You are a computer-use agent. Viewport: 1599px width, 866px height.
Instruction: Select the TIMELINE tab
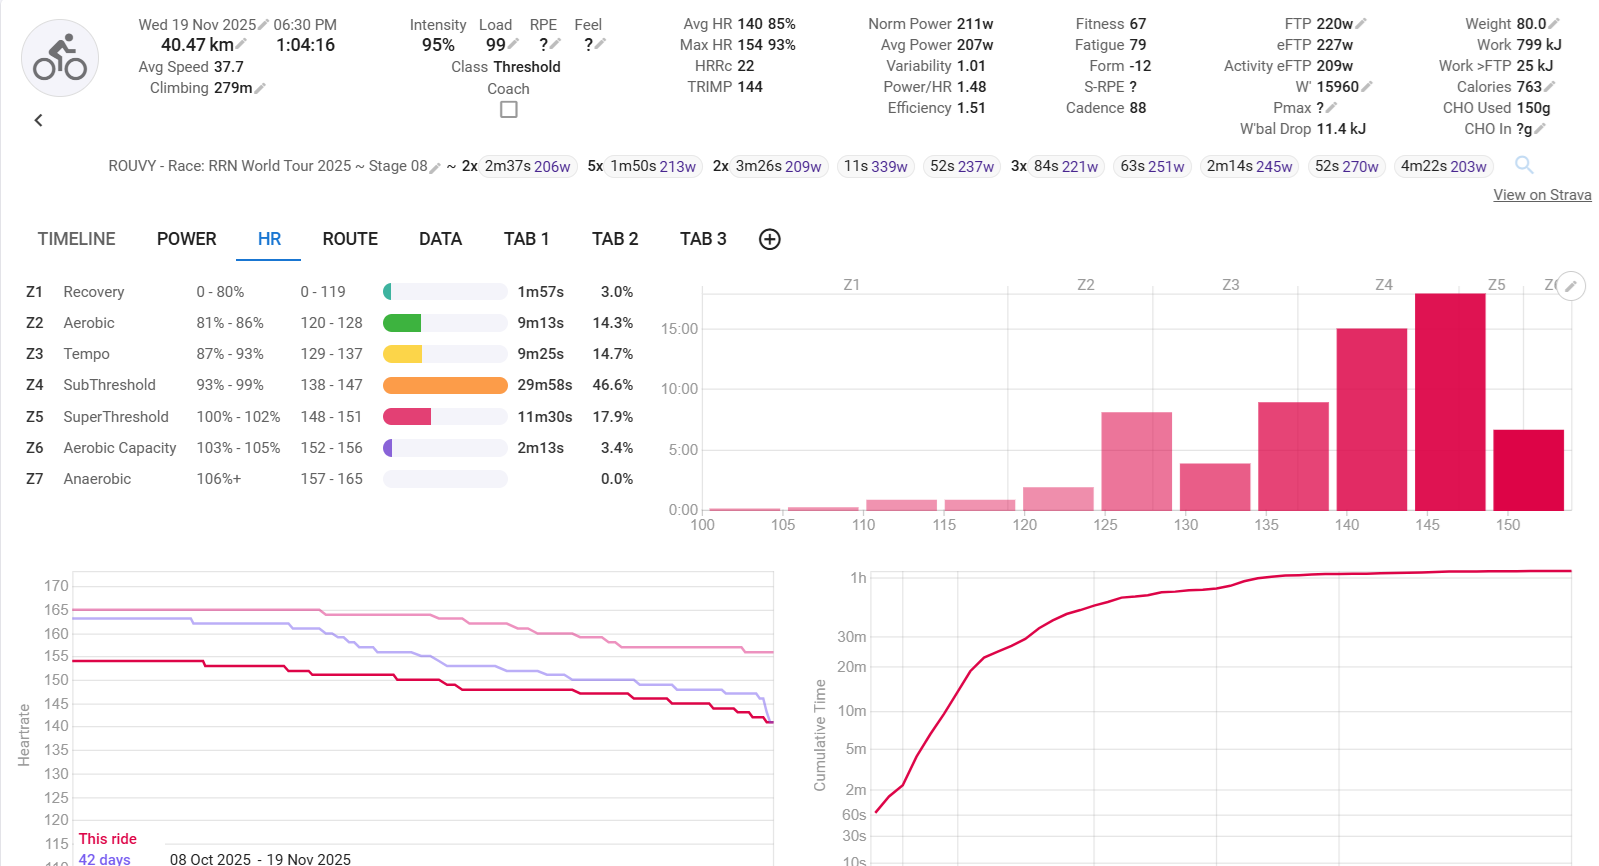76,239
